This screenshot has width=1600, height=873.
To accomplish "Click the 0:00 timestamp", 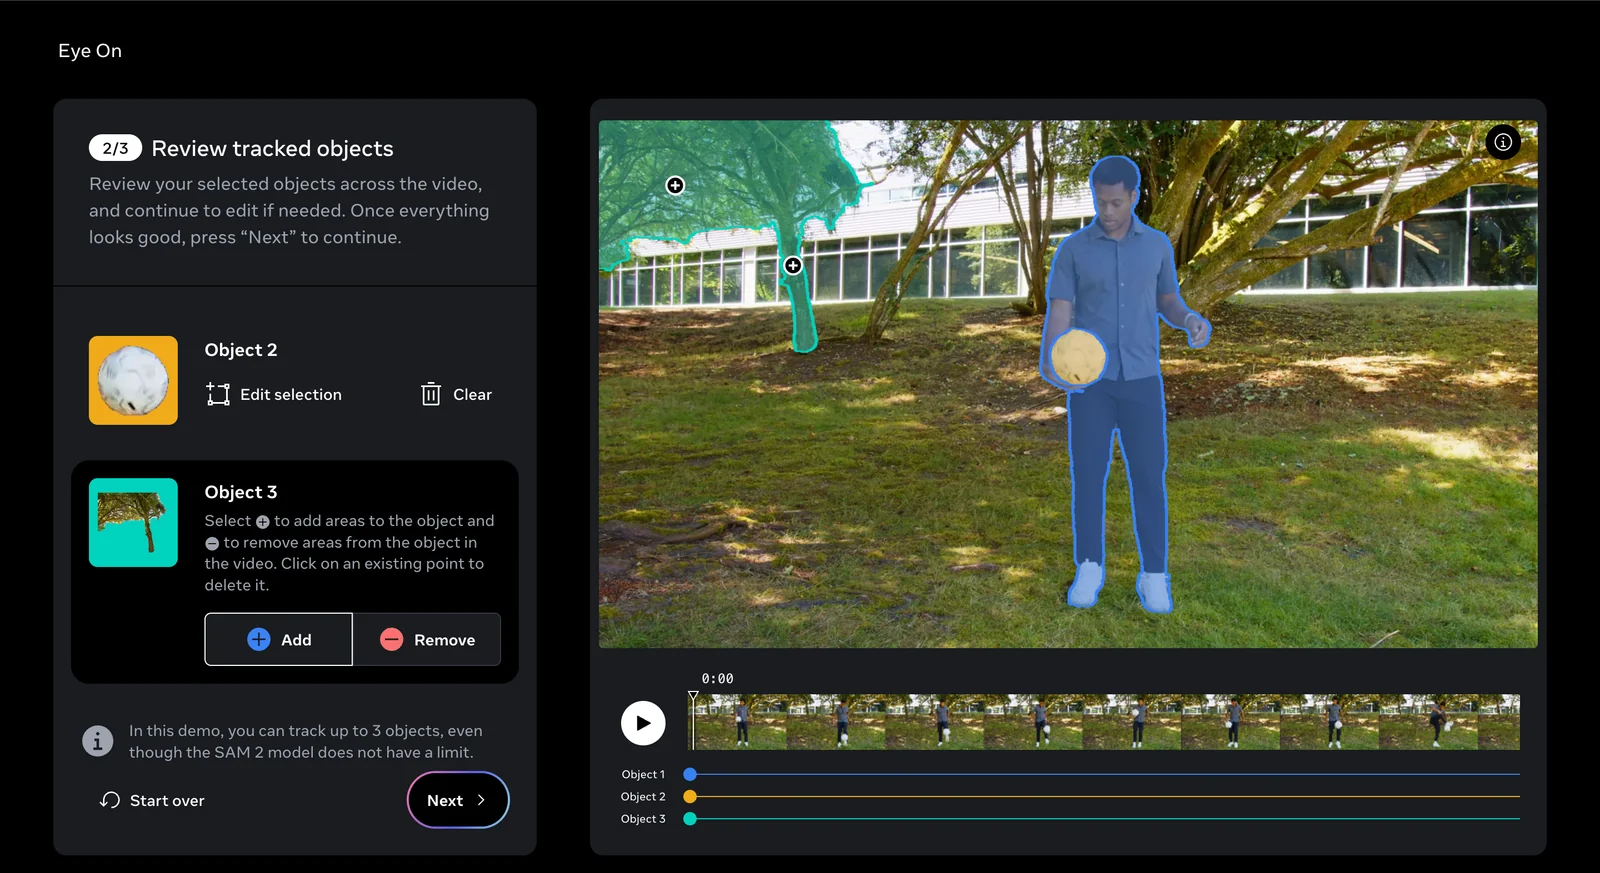I will click(x=717, y=678).
